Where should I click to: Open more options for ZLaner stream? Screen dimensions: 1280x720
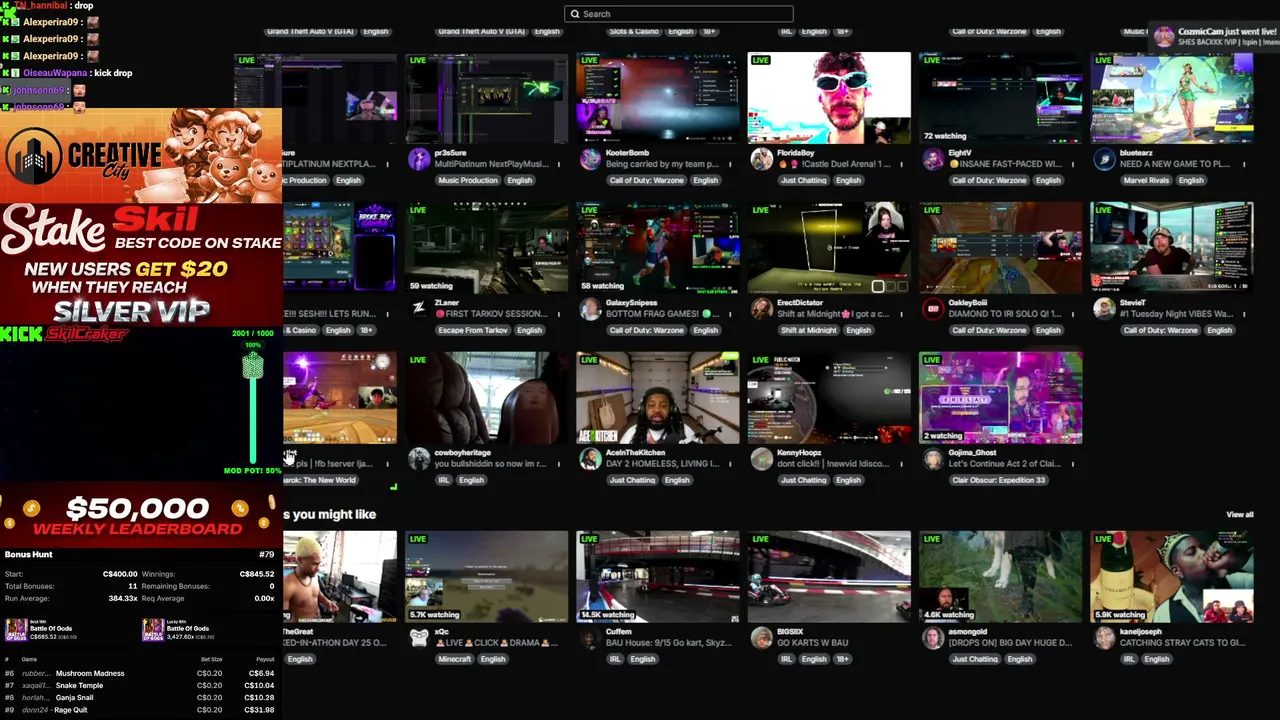pos(558,314)
